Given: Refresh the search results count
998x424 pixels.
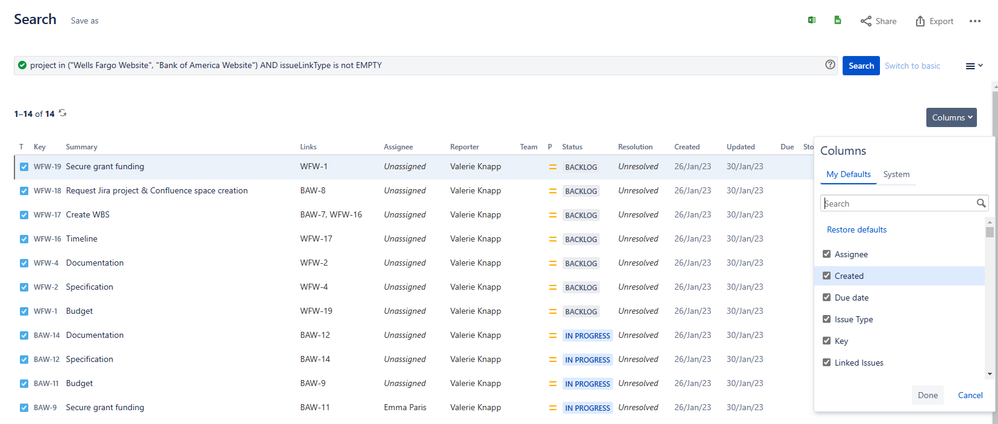Looking at the screenshot, I should [x=63, y=114].
